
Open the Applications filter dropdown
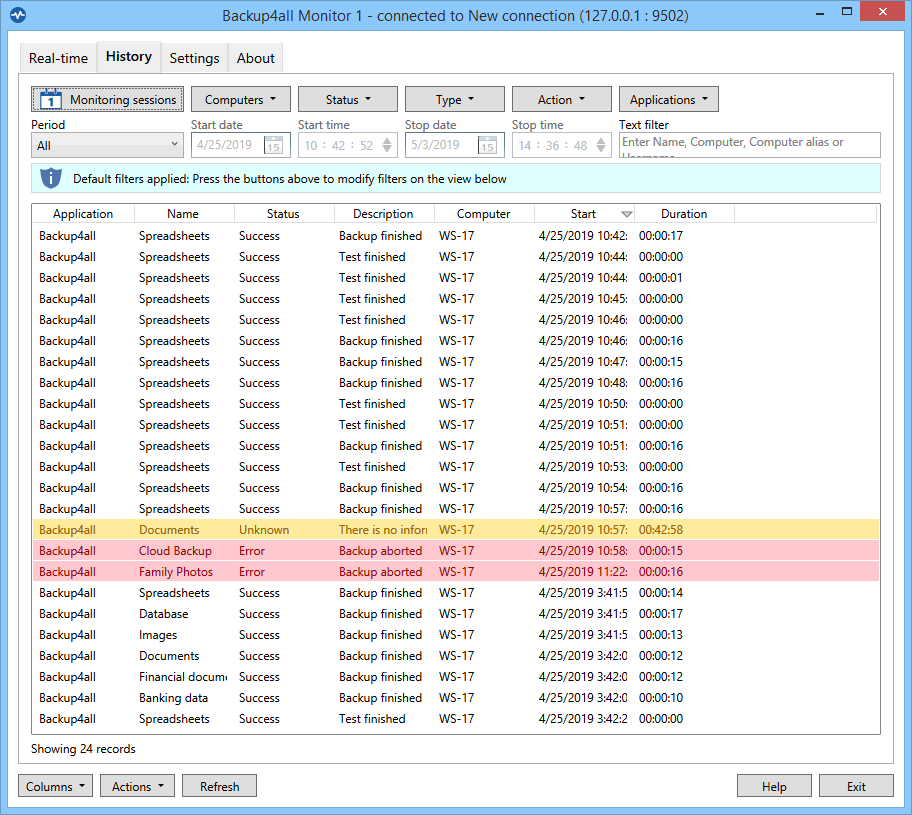[669, 99]
